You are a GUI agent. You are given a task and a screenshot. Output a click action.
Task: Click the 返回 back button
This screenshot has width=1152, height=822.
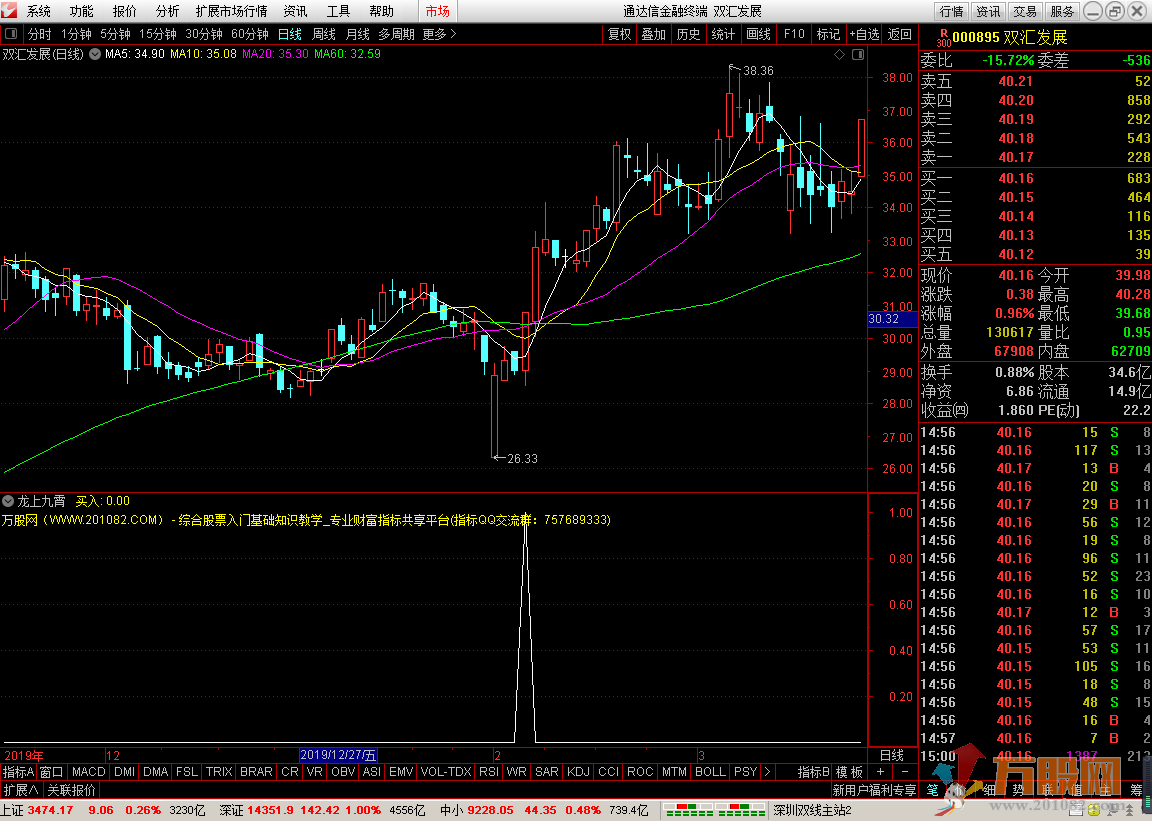tap(900, 34)
